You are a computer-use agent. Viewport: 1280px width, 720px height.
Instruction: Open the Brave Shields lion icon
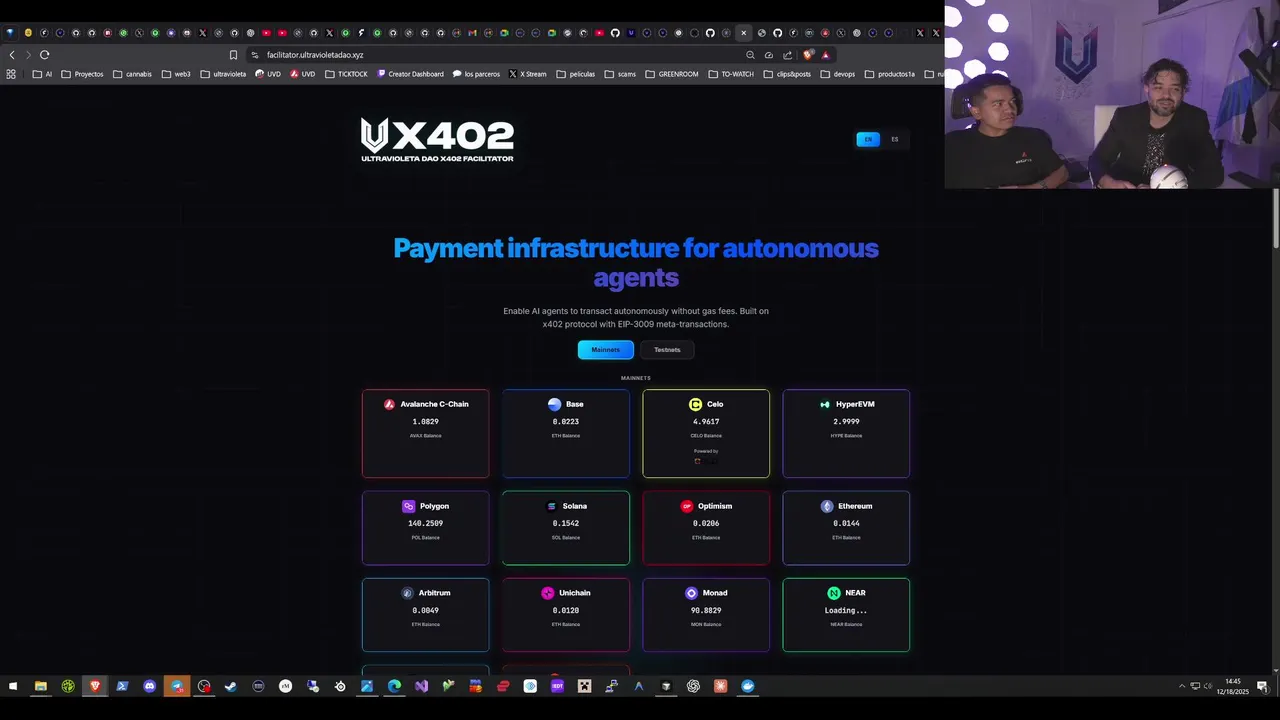pyautogui.click(x=808, y=55)
